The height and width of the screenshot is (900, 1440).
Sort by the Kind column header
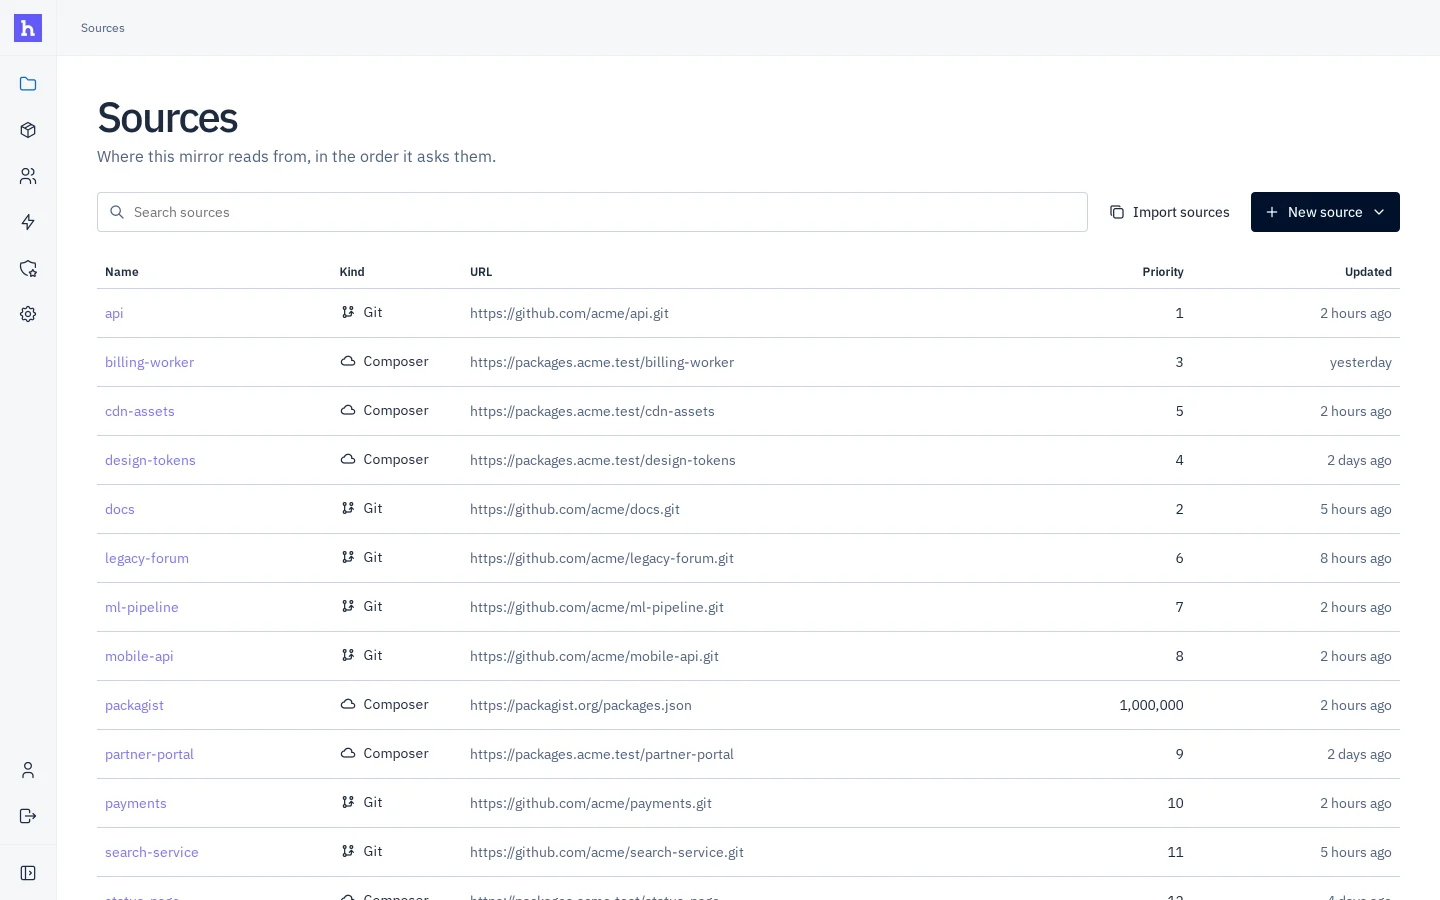352,272
